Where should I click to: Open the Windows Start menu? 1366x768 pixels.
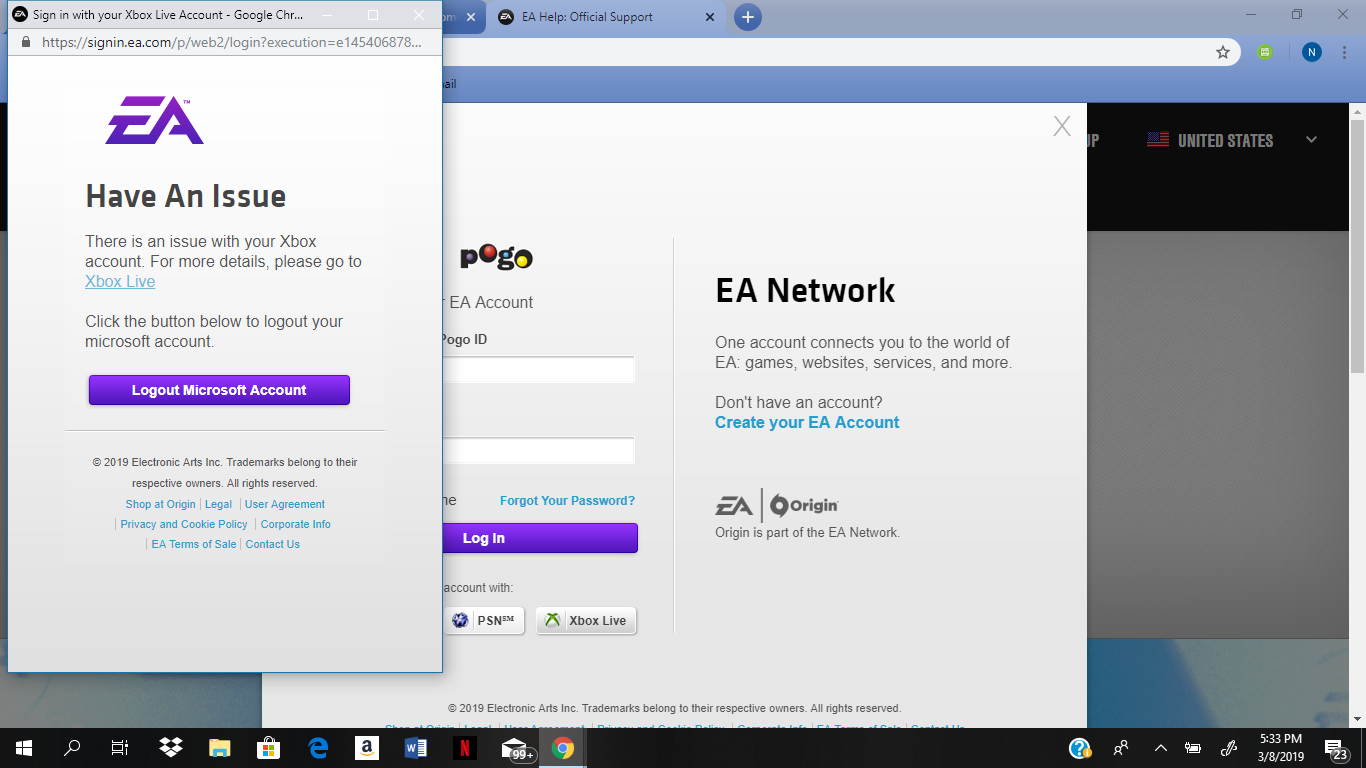[24, 748]
